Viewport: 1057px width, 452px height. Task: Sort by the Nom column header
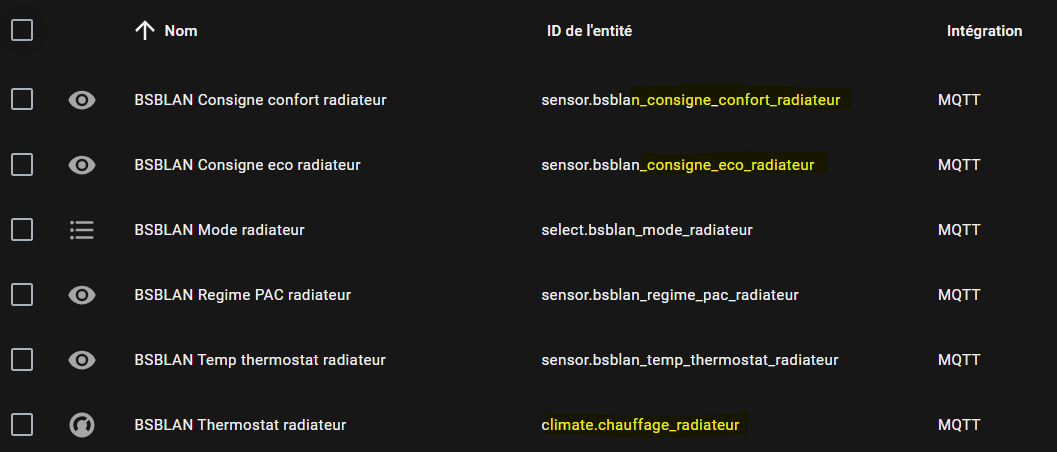(181, 31)
